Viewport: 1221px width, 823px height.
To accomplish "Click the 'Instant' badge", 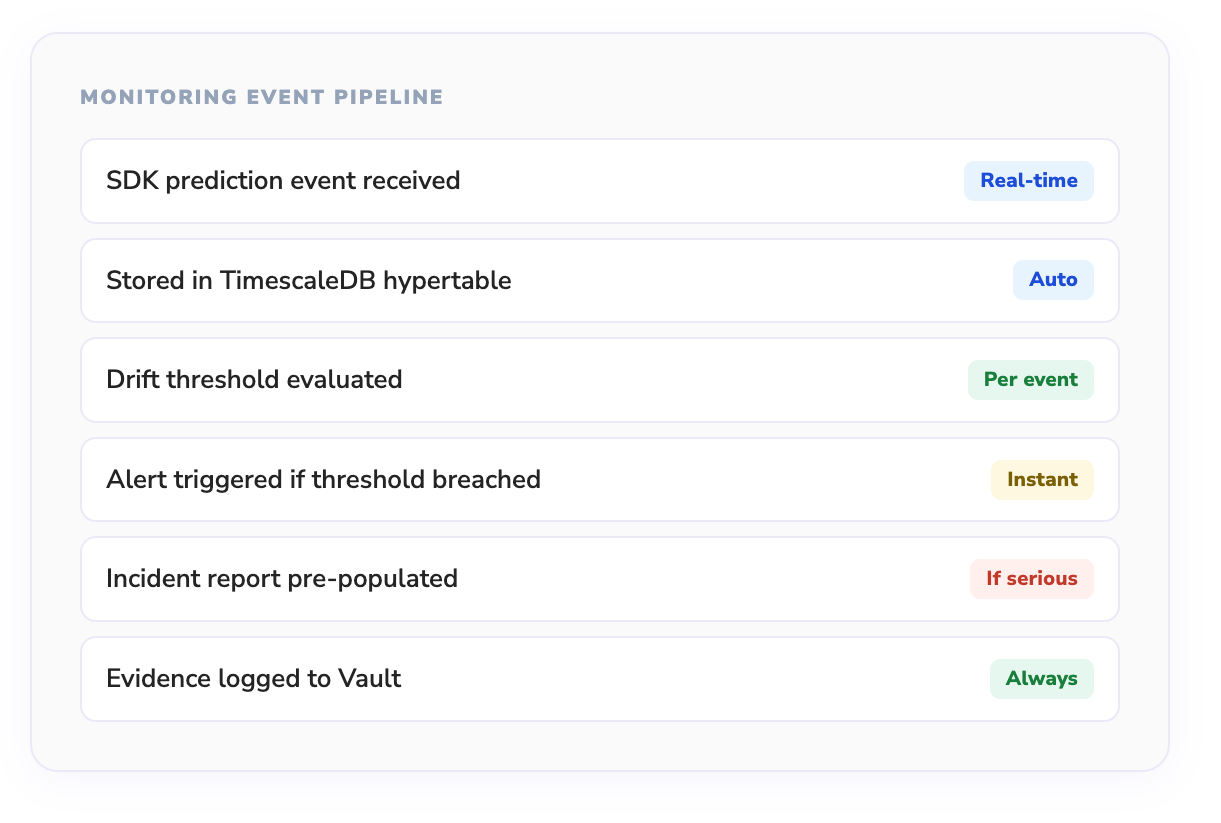I will [x=1042, y=479].
